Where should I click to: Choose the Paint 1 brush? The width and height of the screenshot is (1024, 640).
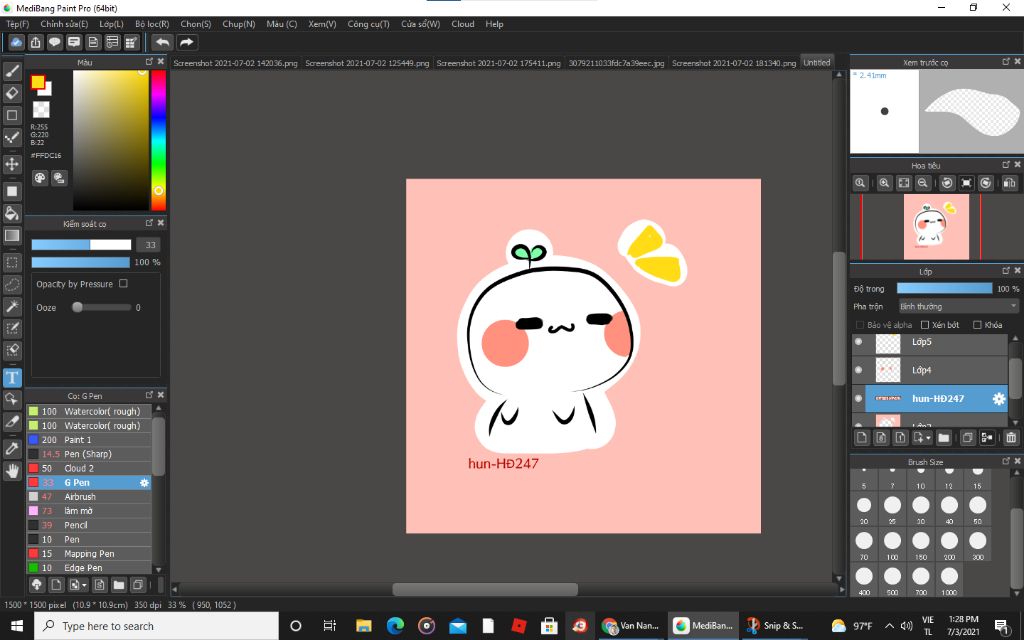(x=89, y=440)
